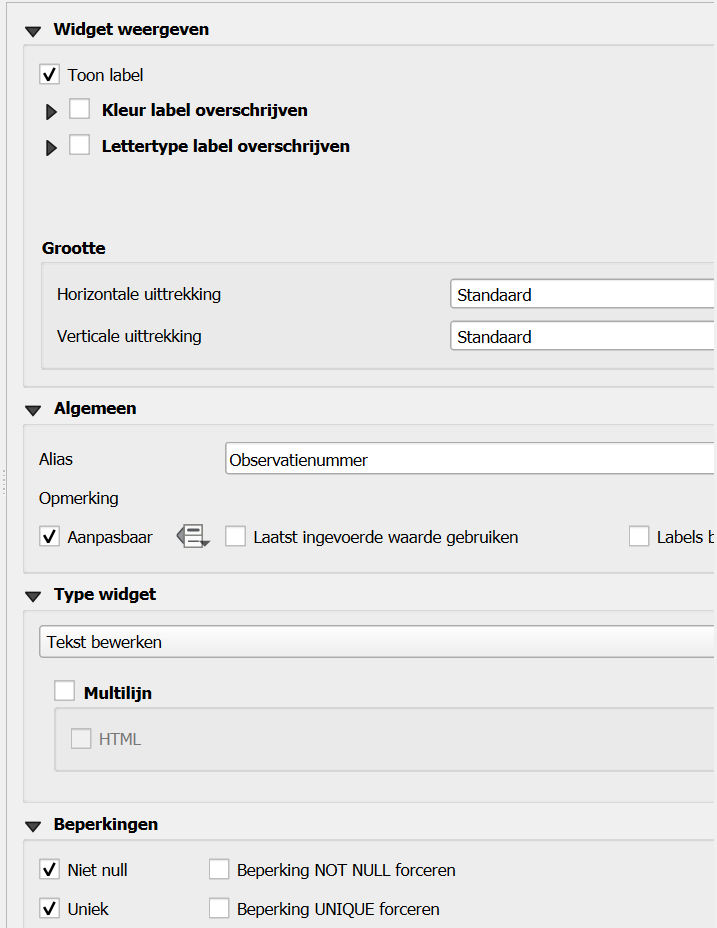The width and height of the screenshot is (717, 928).
Task: Enable Lettertype label overschrijven checkbox
Action: (80, 146)
